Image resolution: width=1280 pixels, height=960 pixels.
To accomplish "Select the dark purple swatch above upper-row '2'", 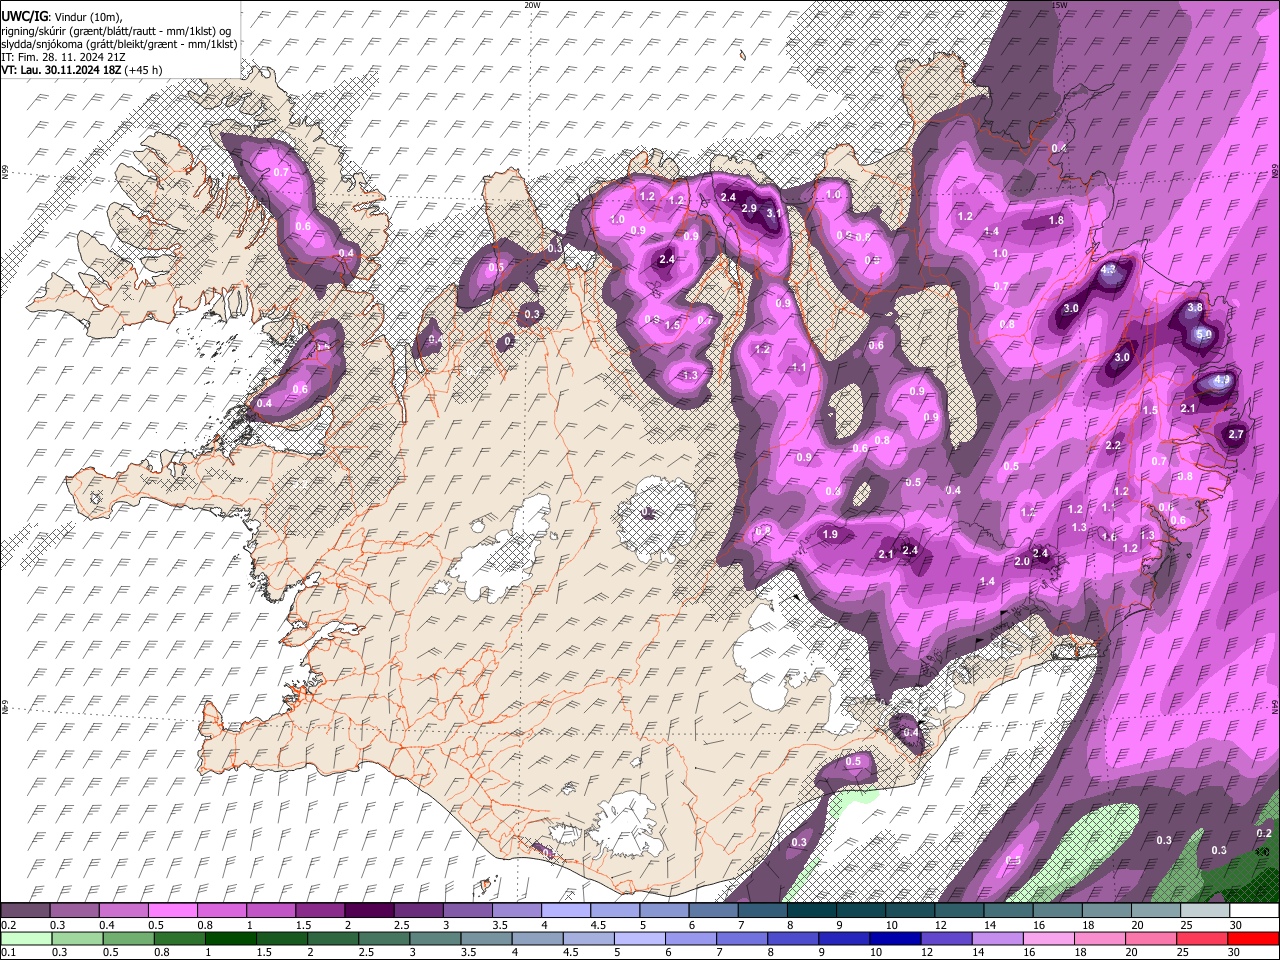I will tap(369, 911).
